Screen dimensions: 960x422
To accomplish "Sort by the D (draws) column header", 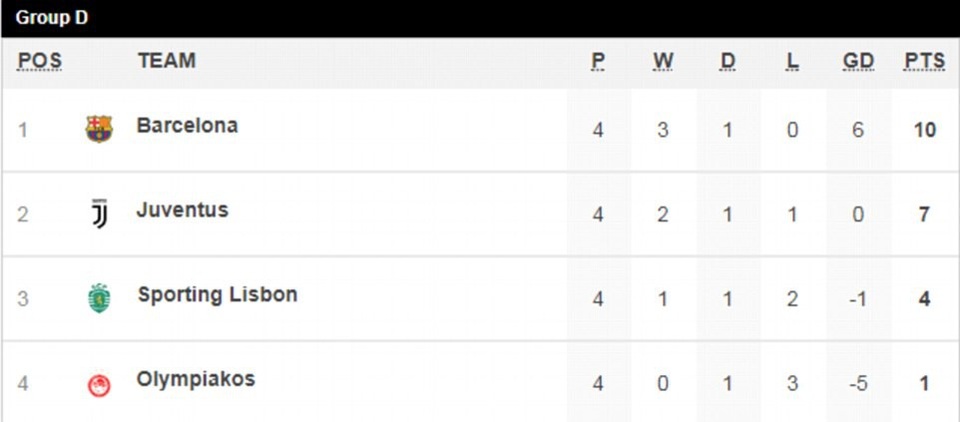I will click(727, 61).
